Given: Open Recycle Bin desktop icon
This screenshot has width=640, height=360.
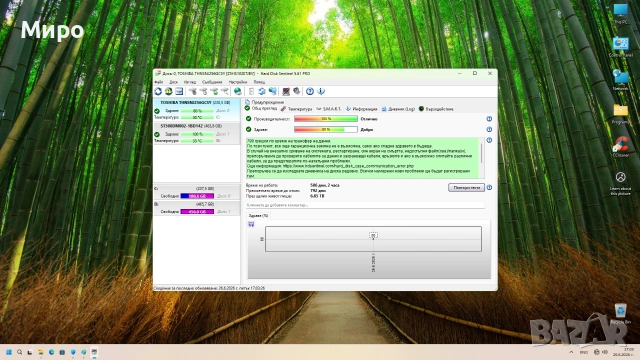Looking at the screenshot, I should [621, 313].
